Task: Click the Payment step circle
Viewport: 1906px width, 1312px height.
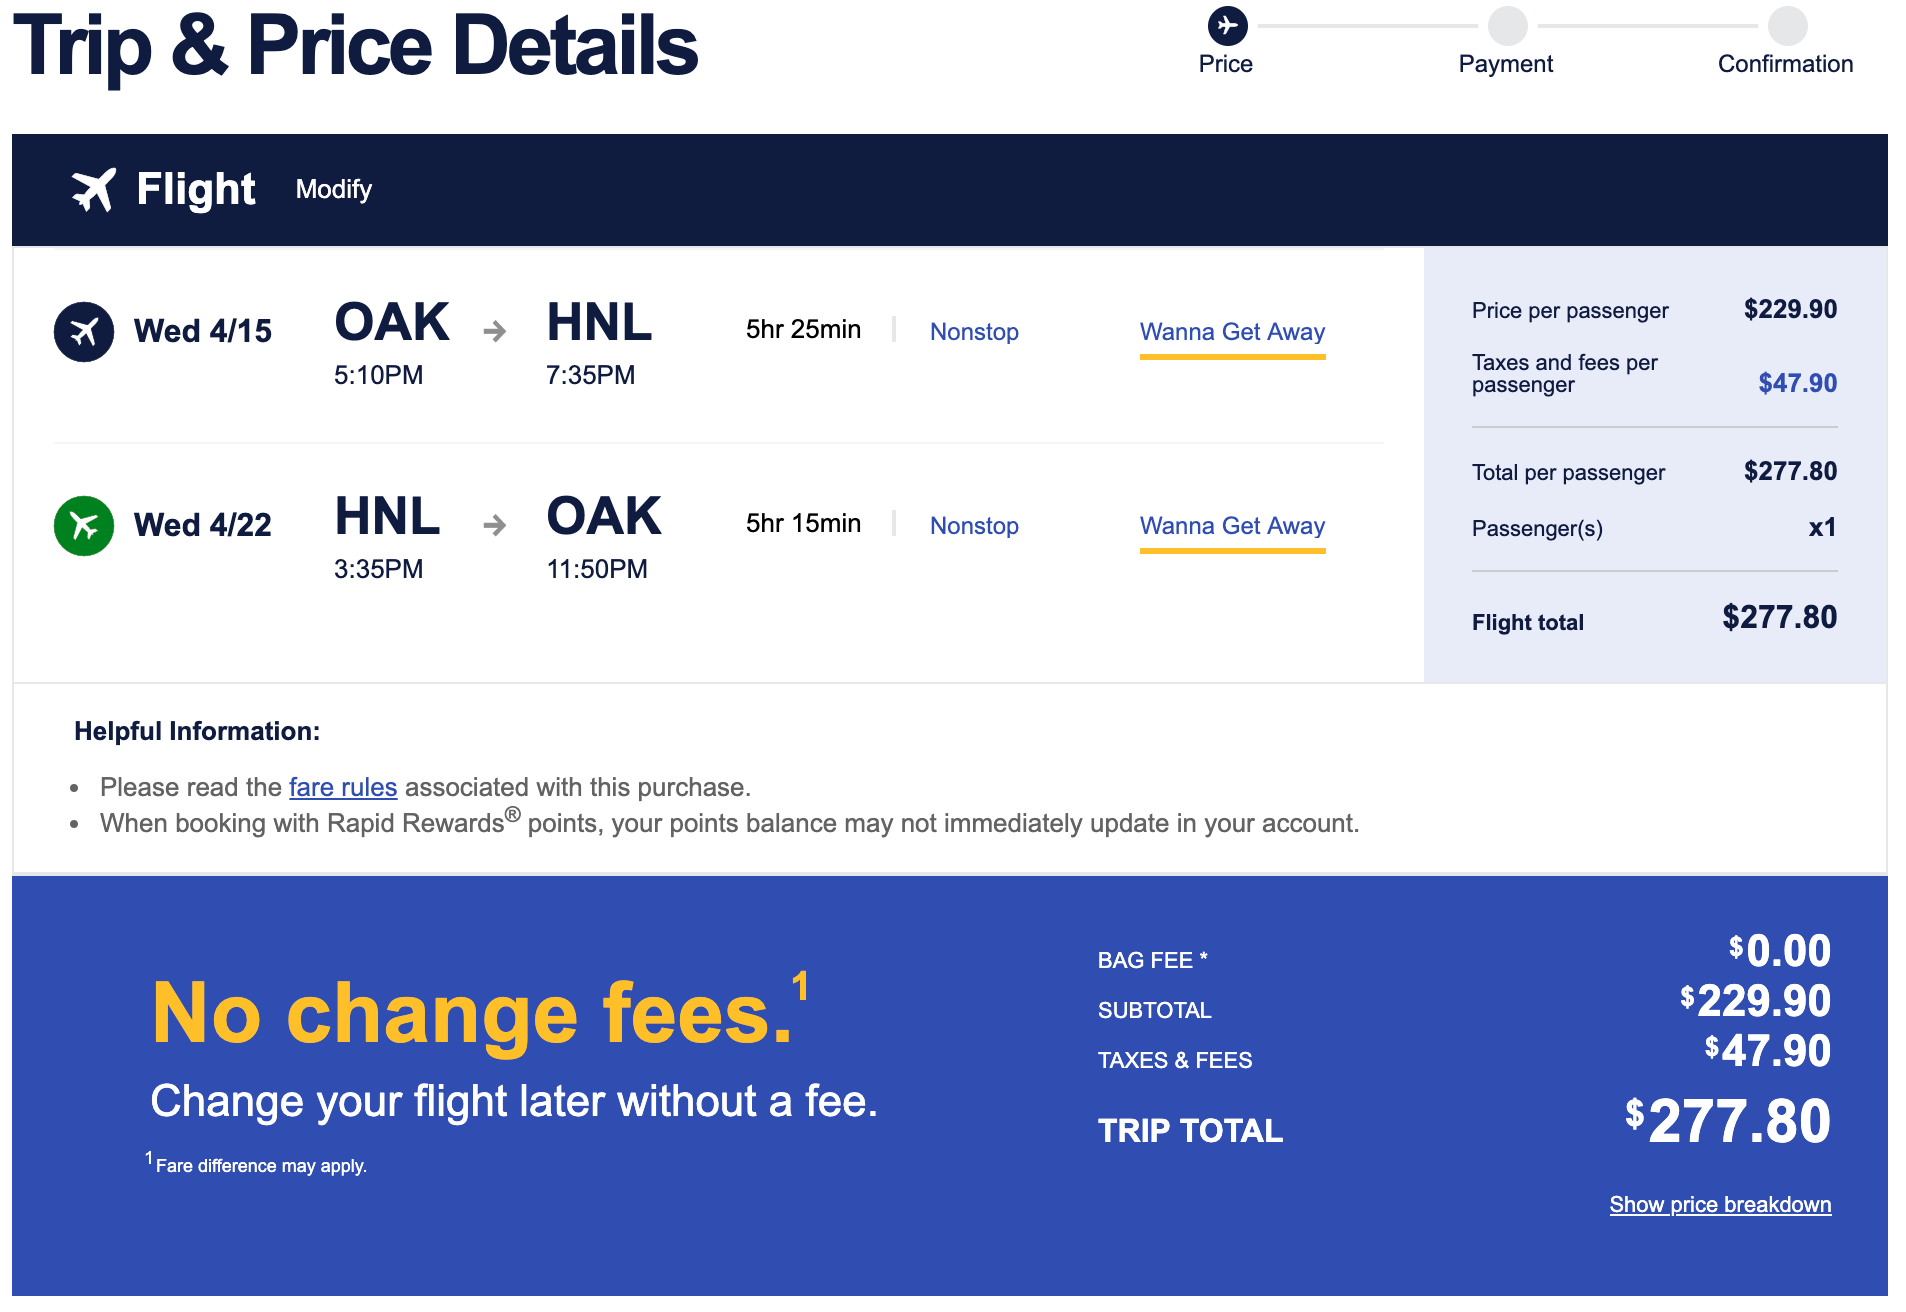Action: pos(1507,25)
